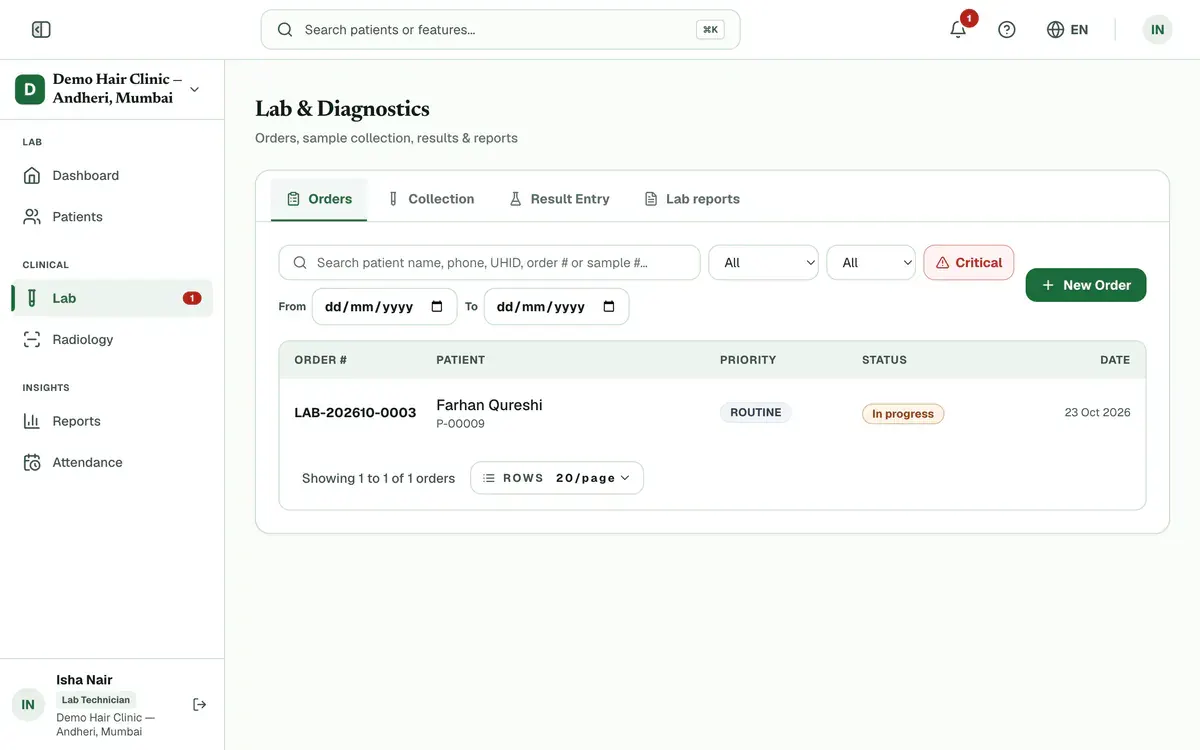This screenshot has width=1200, height=750.
Task: Open the help question mark icon
Action: pos(1007,30)
